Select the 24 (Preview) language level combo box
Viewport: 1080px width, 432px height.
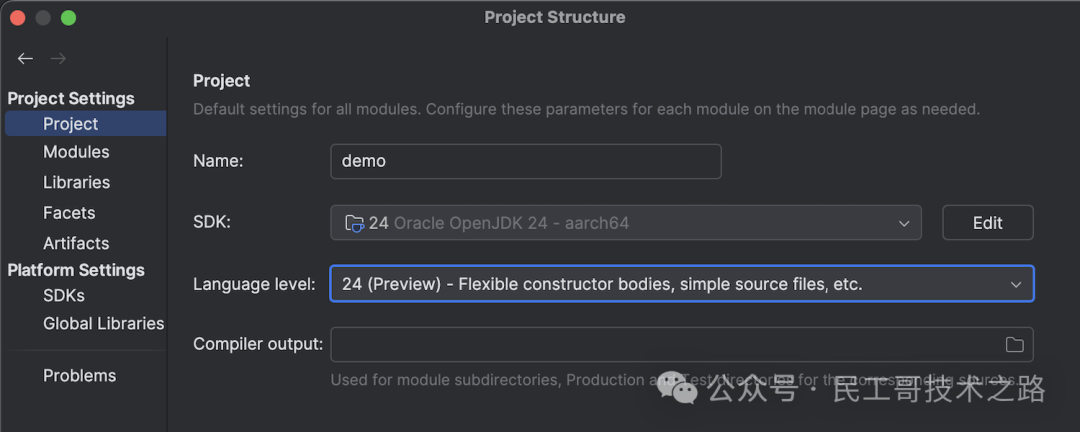[682, 284]
